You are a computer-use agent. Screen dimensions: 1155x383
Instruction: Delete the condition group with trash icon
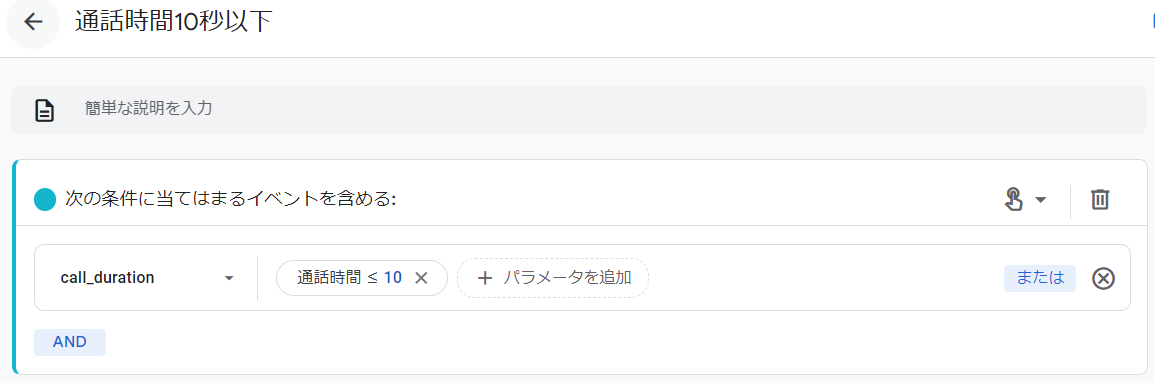pyautogui.click(x=1100, y=199)
